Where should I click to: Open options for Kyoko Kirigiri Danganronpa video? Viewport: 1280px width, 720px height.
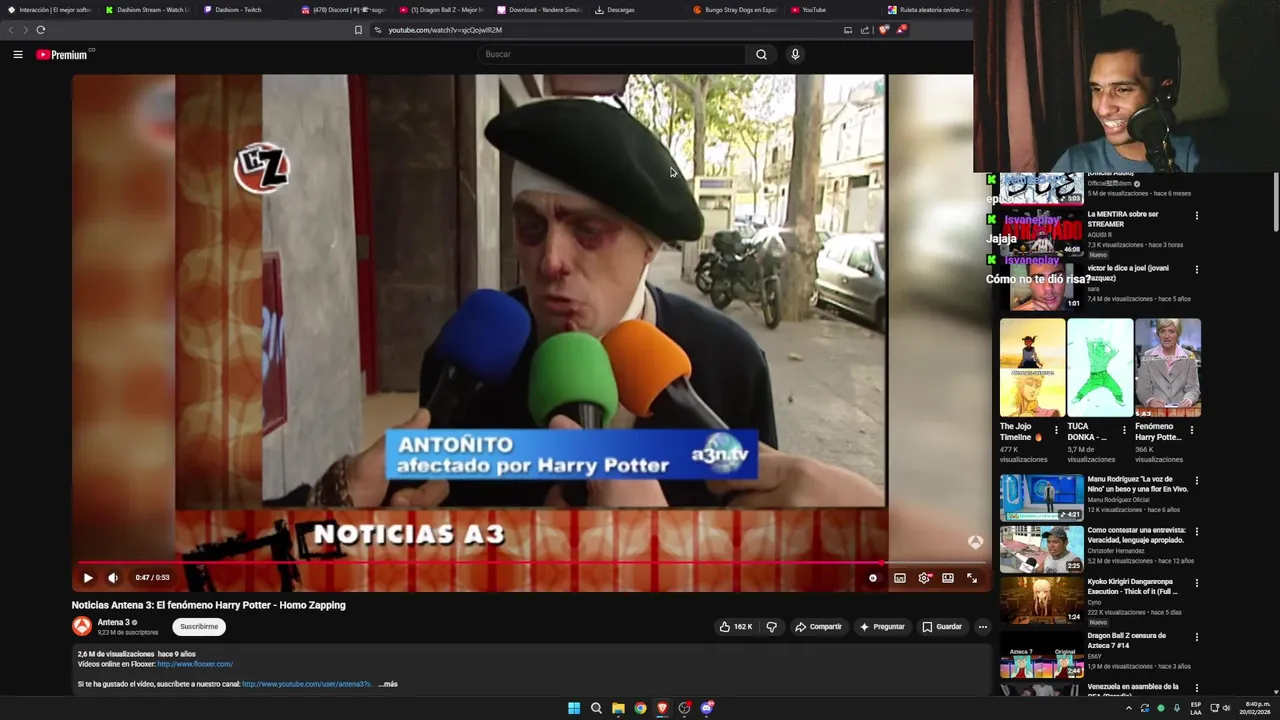(x=1196, y=583)
